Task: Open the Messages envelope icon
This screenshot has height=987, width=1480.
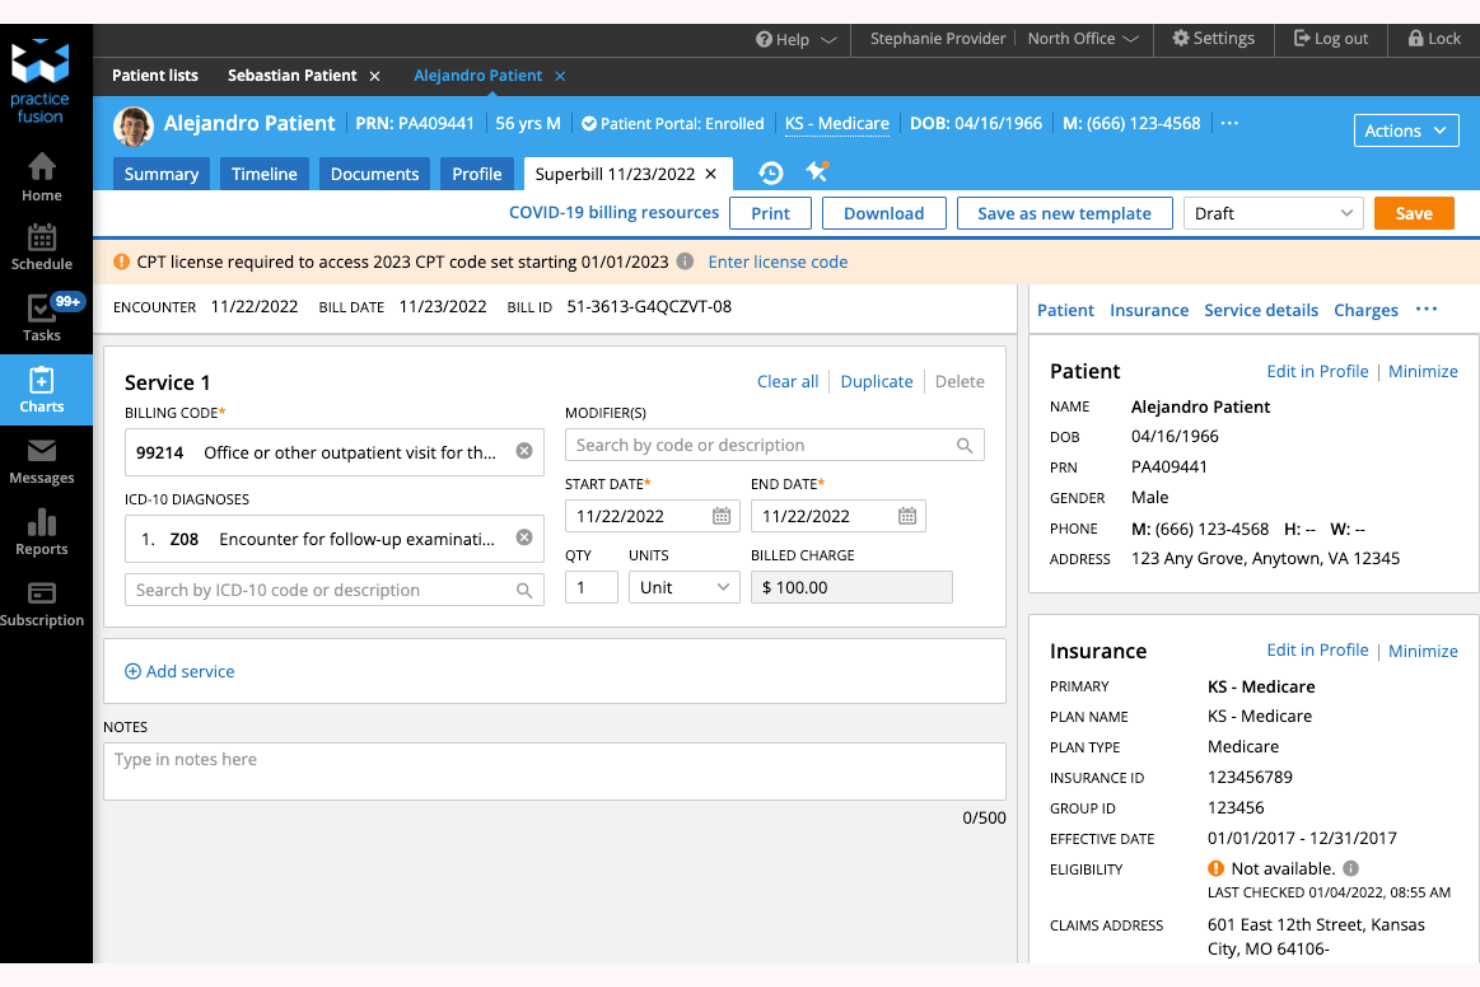Action: [x=42, y=462]
